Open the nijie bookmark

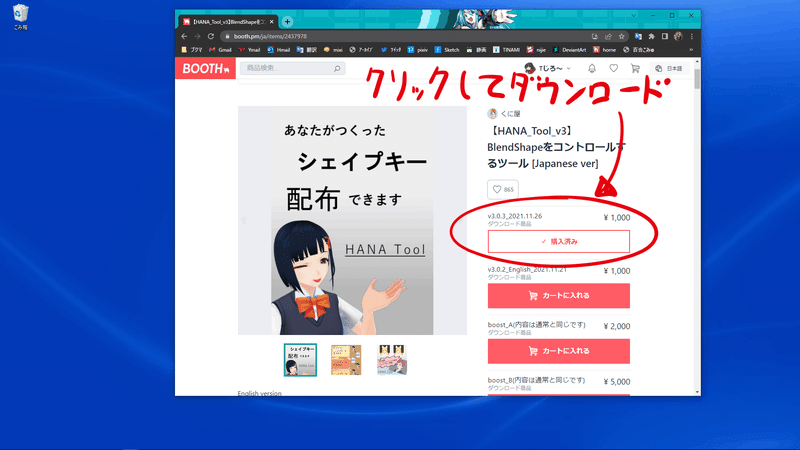536,50
